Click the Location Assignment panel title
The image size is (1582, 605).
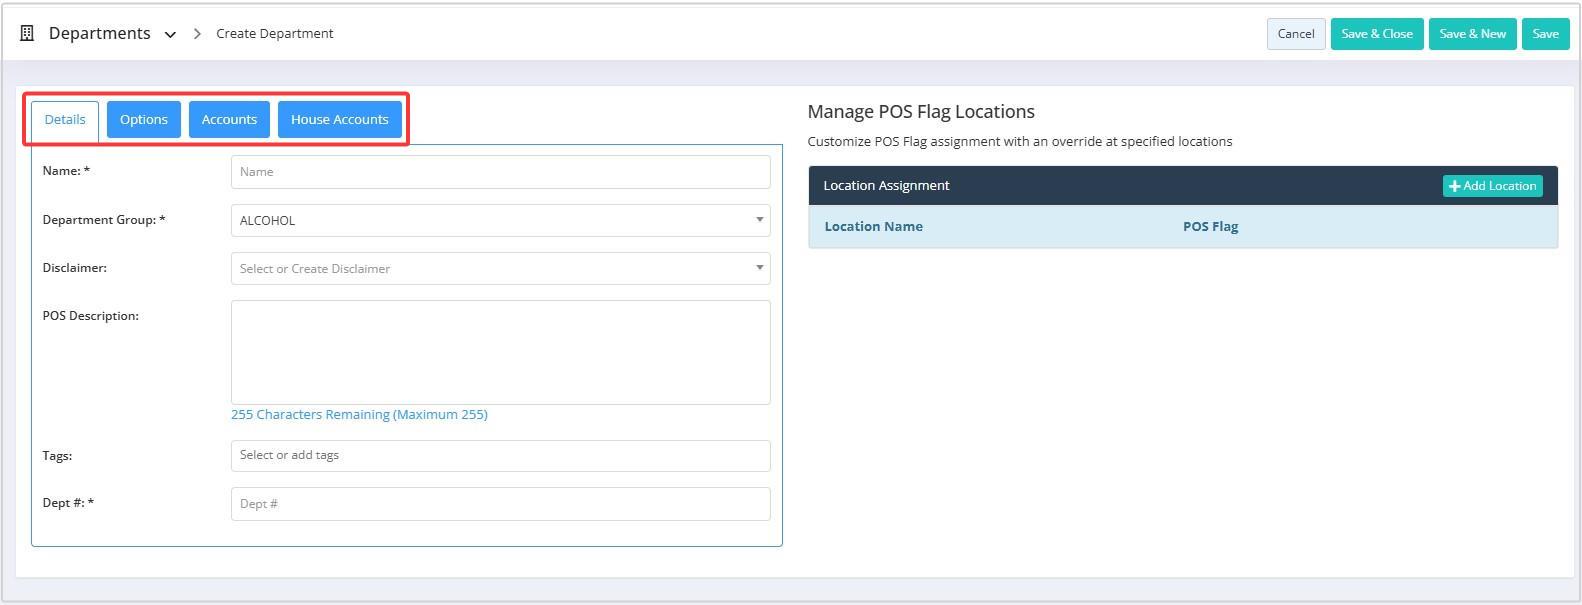click(886, 185)
